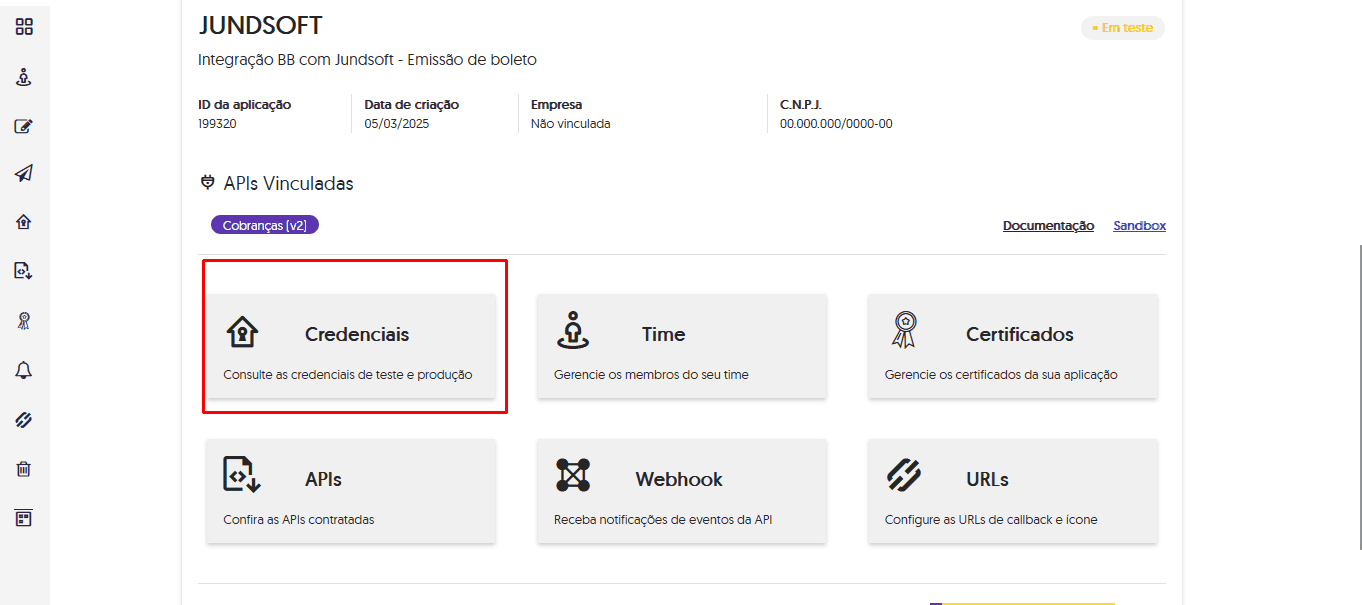The image size is (1362, 605).
Task: Click the team member icon in sidebar
Action: 24,77
